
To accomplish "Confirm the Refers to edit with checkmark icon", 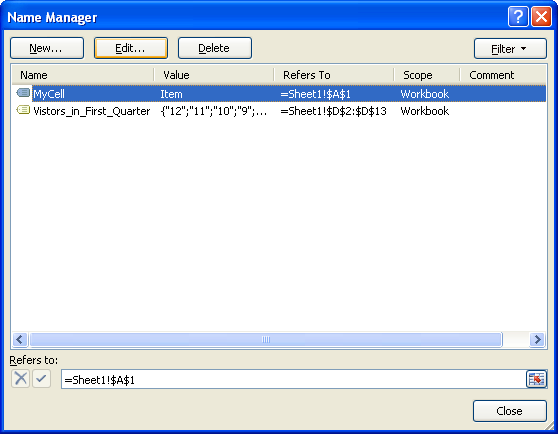I will [42, 379].
